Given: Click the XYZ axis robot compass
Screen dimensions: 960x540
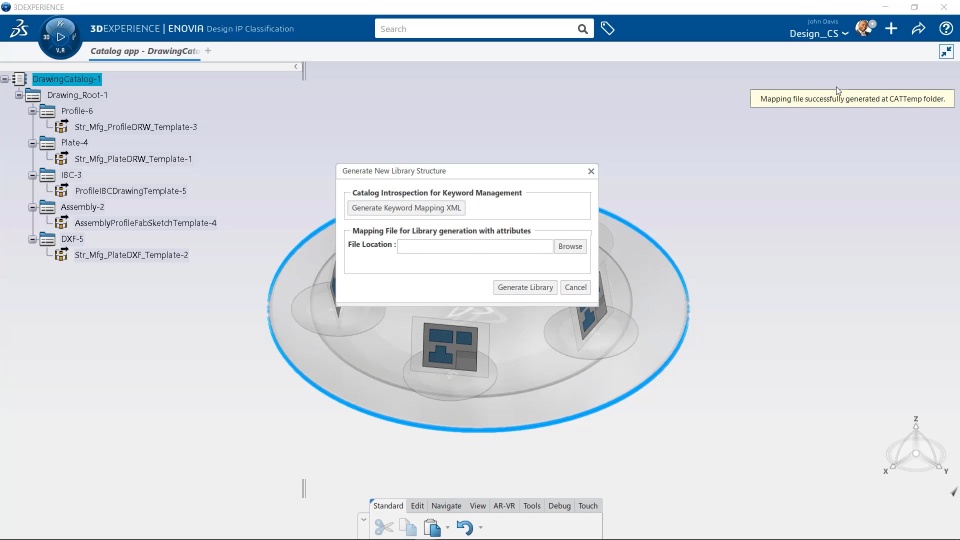Looking at the screenshot, I should tap(916, 446).
